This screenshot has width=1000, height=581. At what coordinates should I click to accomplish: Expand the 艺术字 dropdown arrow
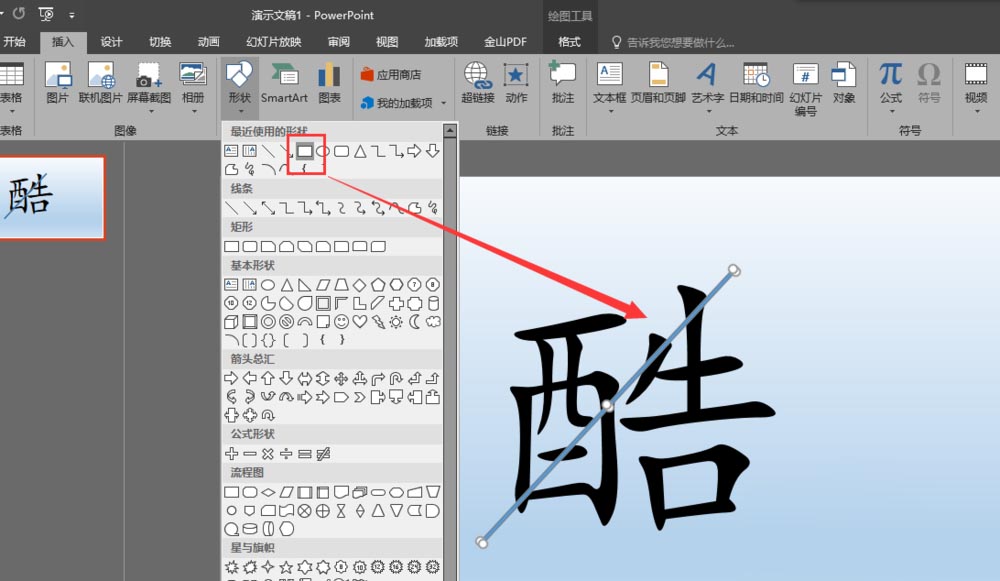[x=709, y=112]
